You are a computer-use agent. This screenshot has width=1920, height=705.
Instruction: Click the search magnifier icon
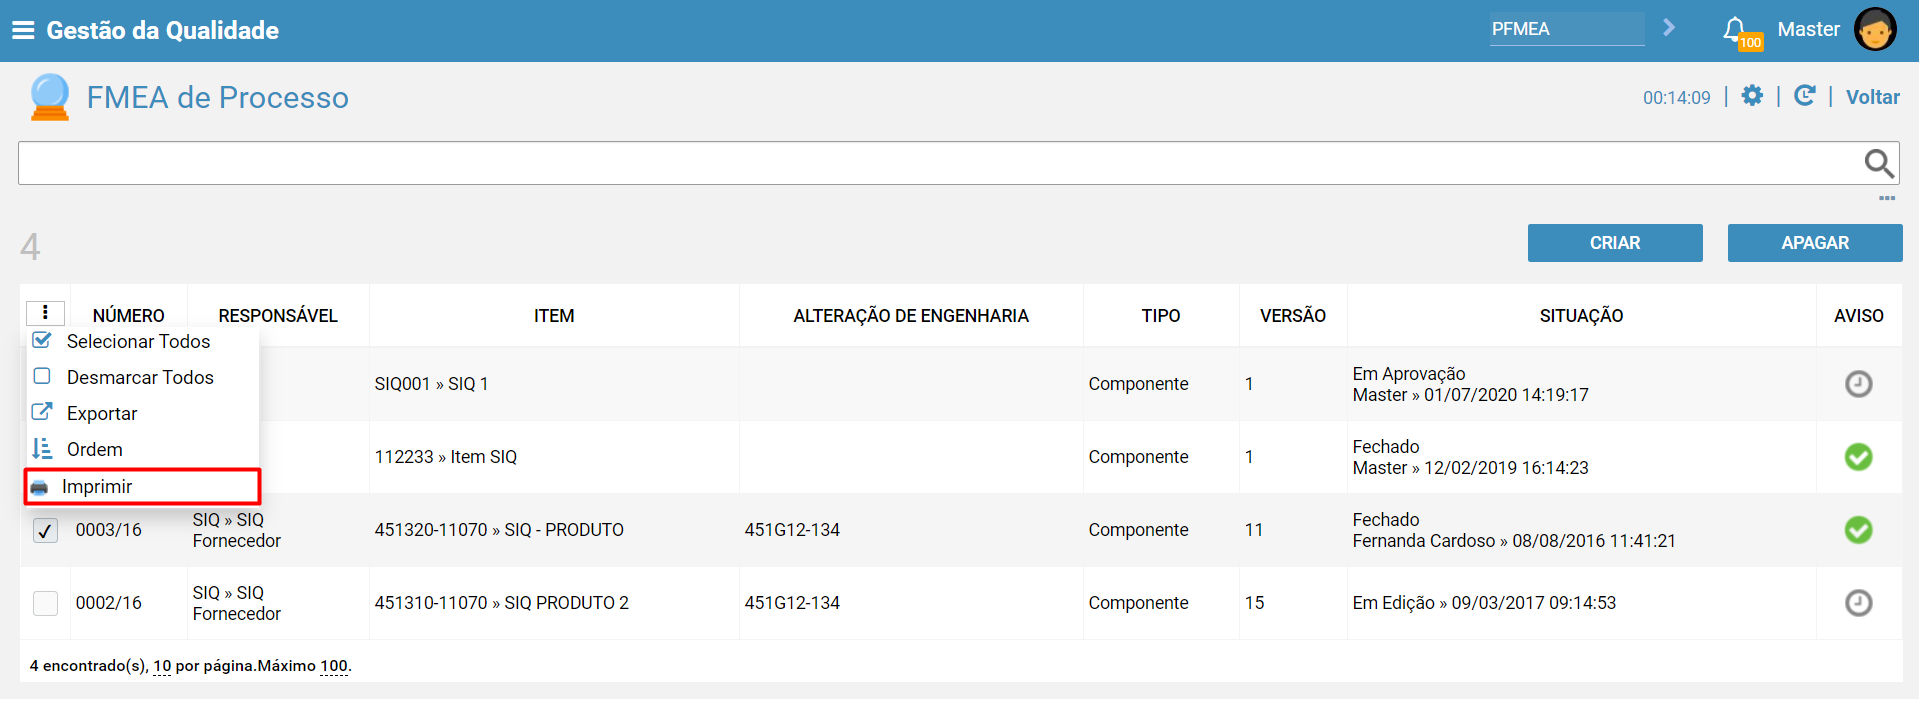[x=1879, y=163]
